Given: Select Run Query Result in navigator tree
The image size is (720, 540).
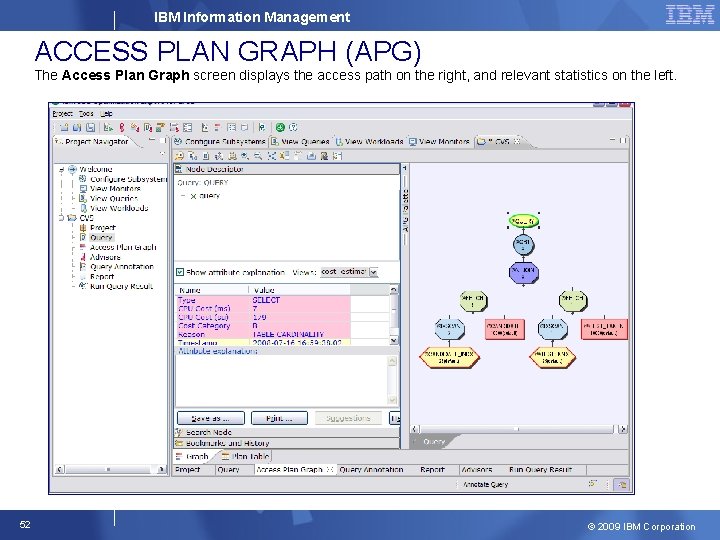Looking at the screenshot, I should click(x=116, y=286).
